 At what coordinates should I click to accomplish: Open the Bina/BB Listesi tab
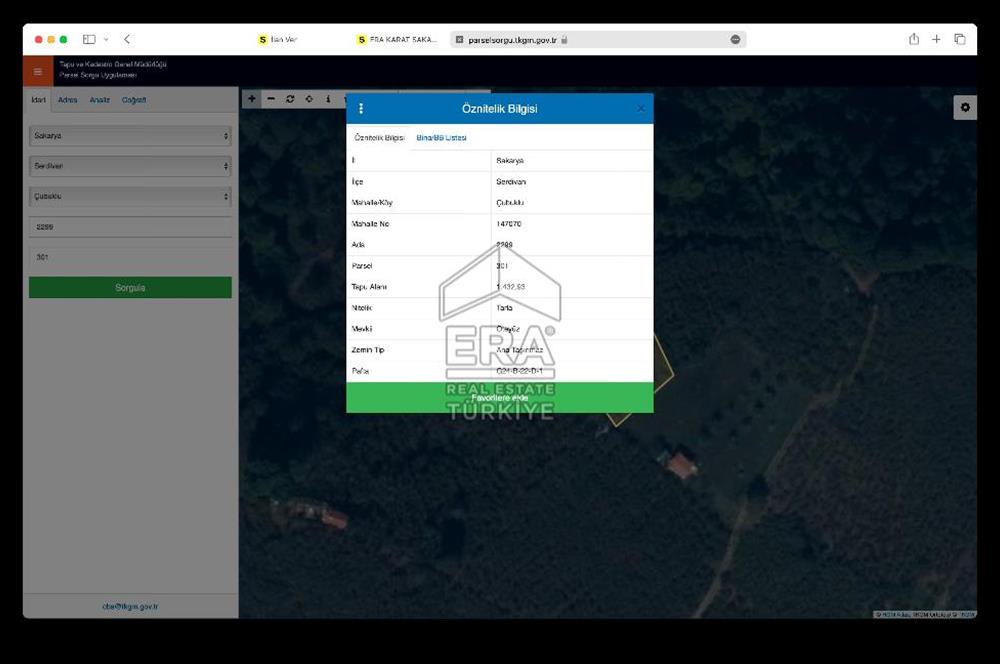[x=441, y=137]
